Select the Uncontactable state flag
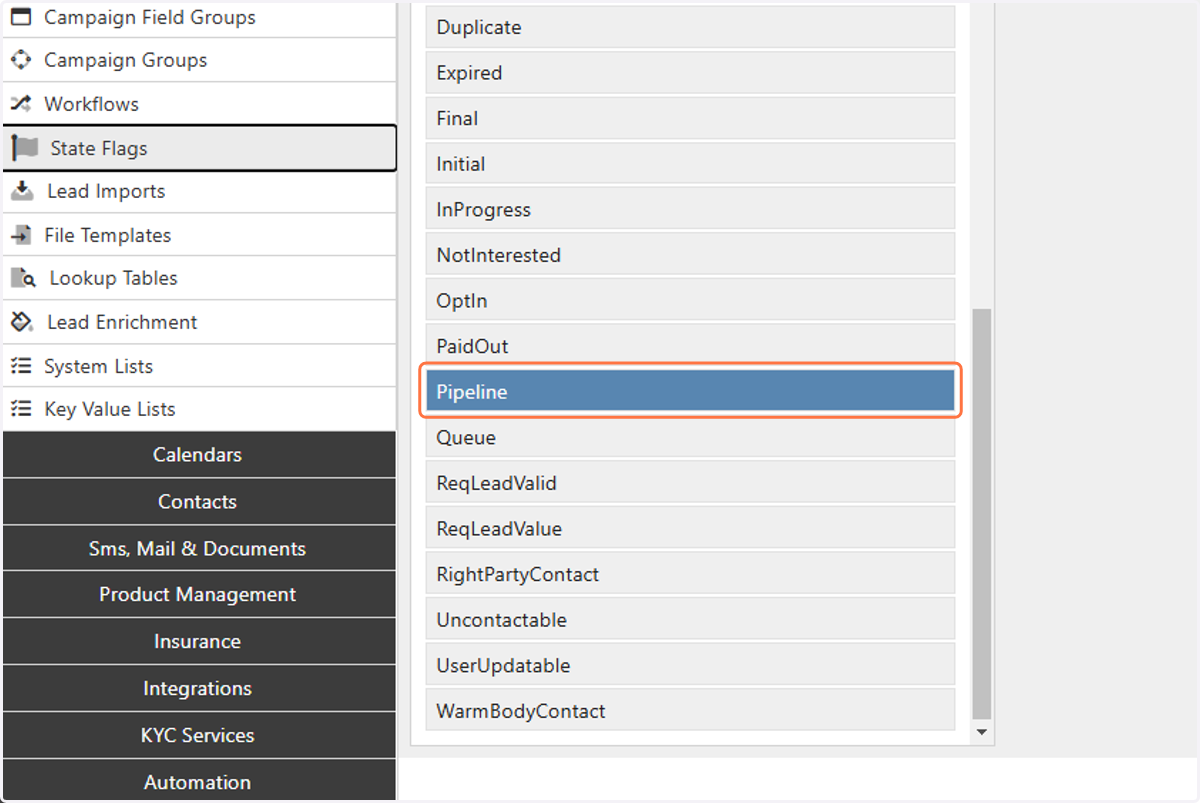This screenshot has width=1200, height=803. [690, 619]
